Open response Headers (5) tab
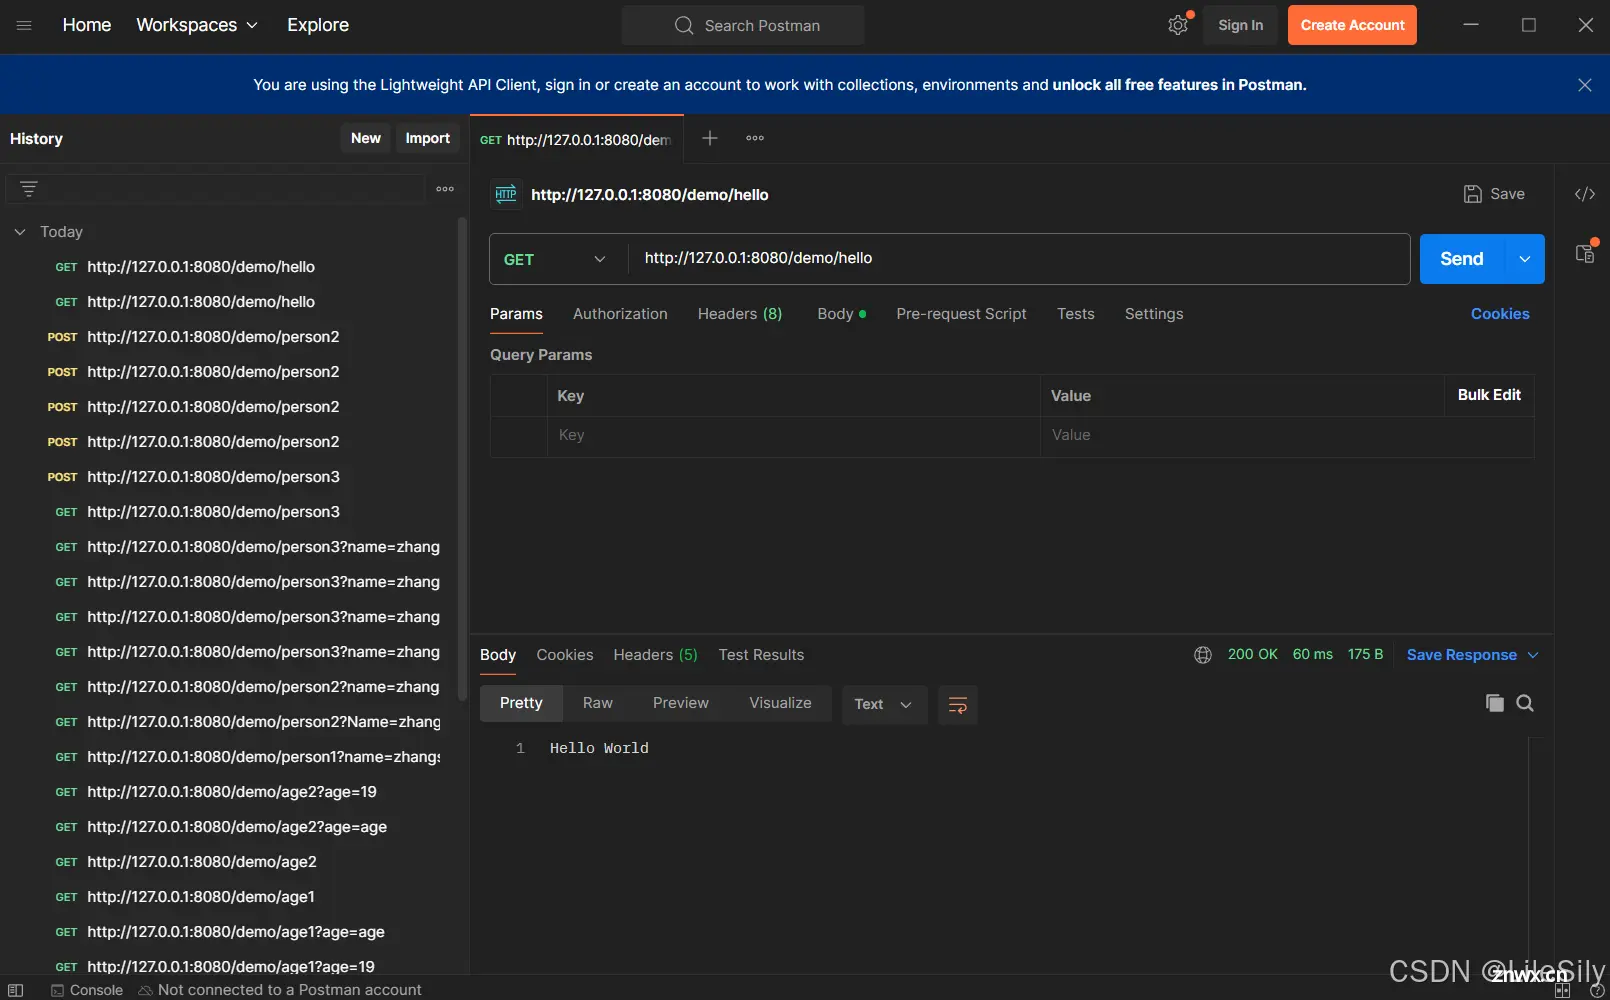Image resolution: width=1610 pixels, height=1000 pixels. tap(655, 655)
